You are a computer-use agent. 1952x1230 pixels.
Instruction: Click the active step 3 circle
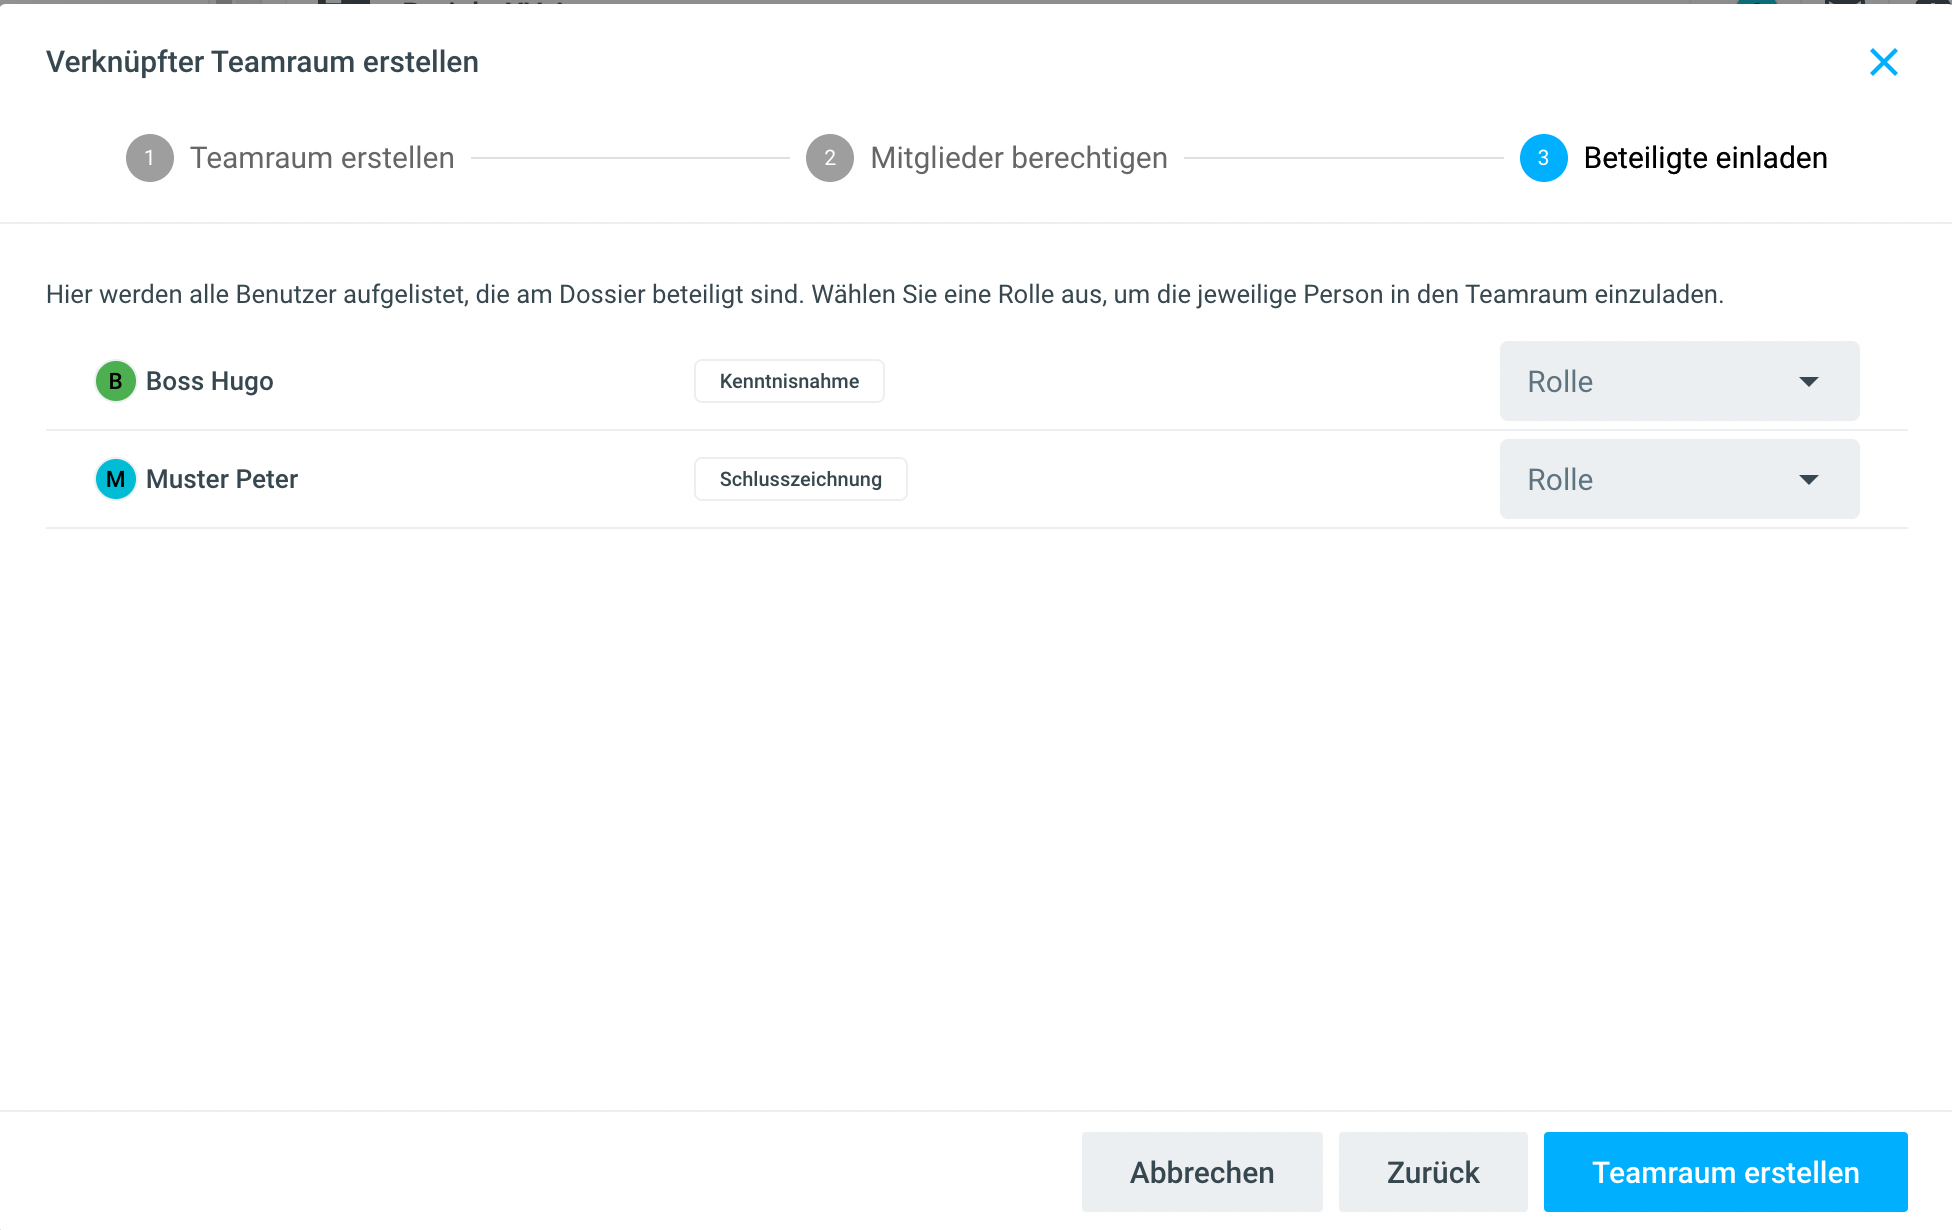coord(1543,158)
